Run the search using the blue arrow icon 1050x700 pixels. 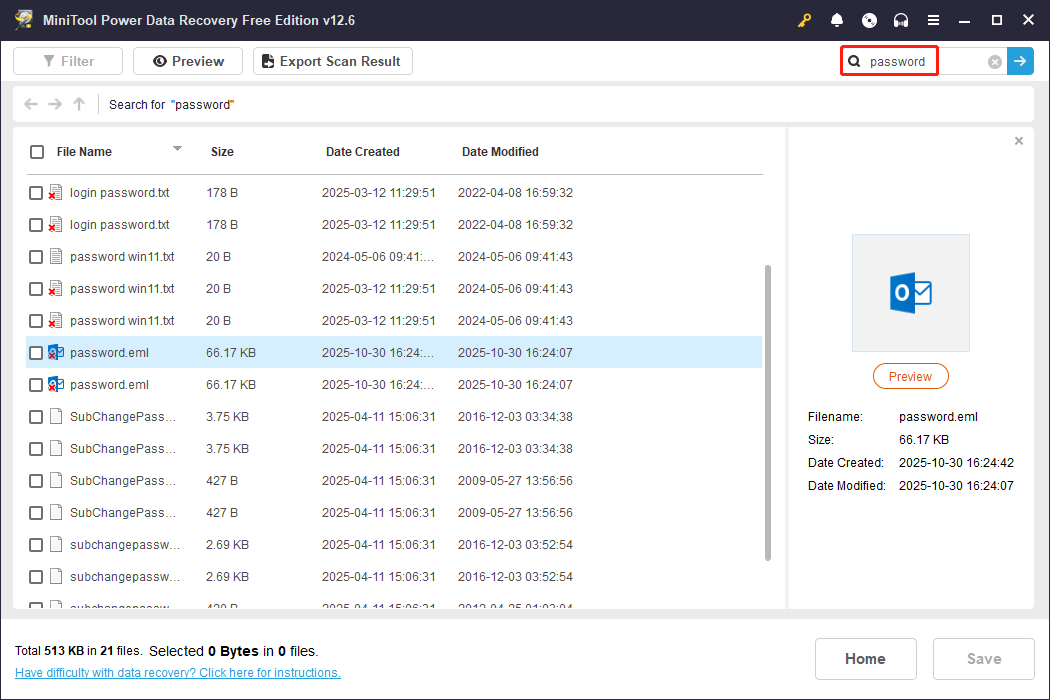pyautogui.click(x=1020, y=61)
